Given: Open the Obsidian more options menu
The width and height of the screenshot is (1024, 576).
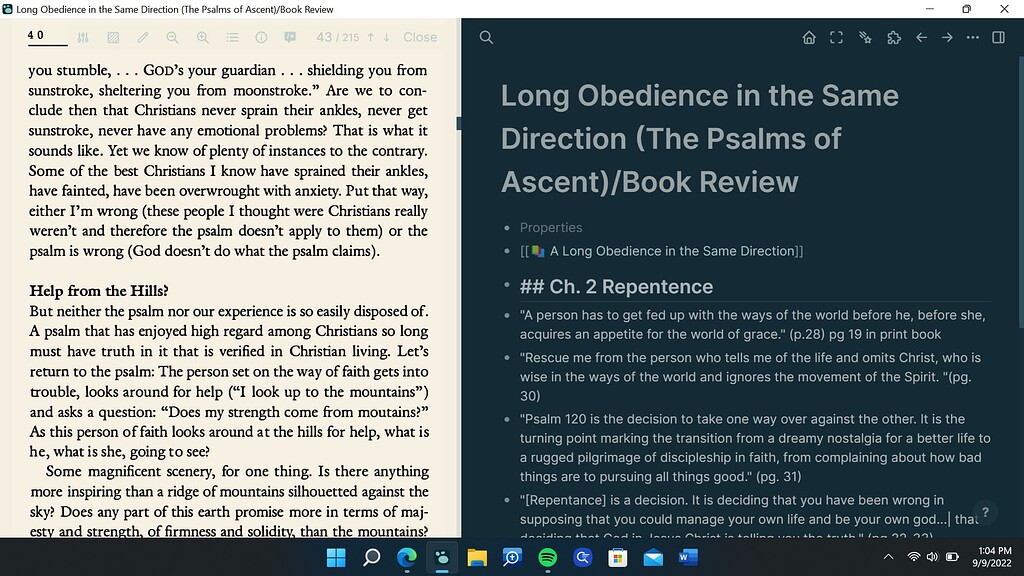Looking at the screenshot, I should [972, 37].
